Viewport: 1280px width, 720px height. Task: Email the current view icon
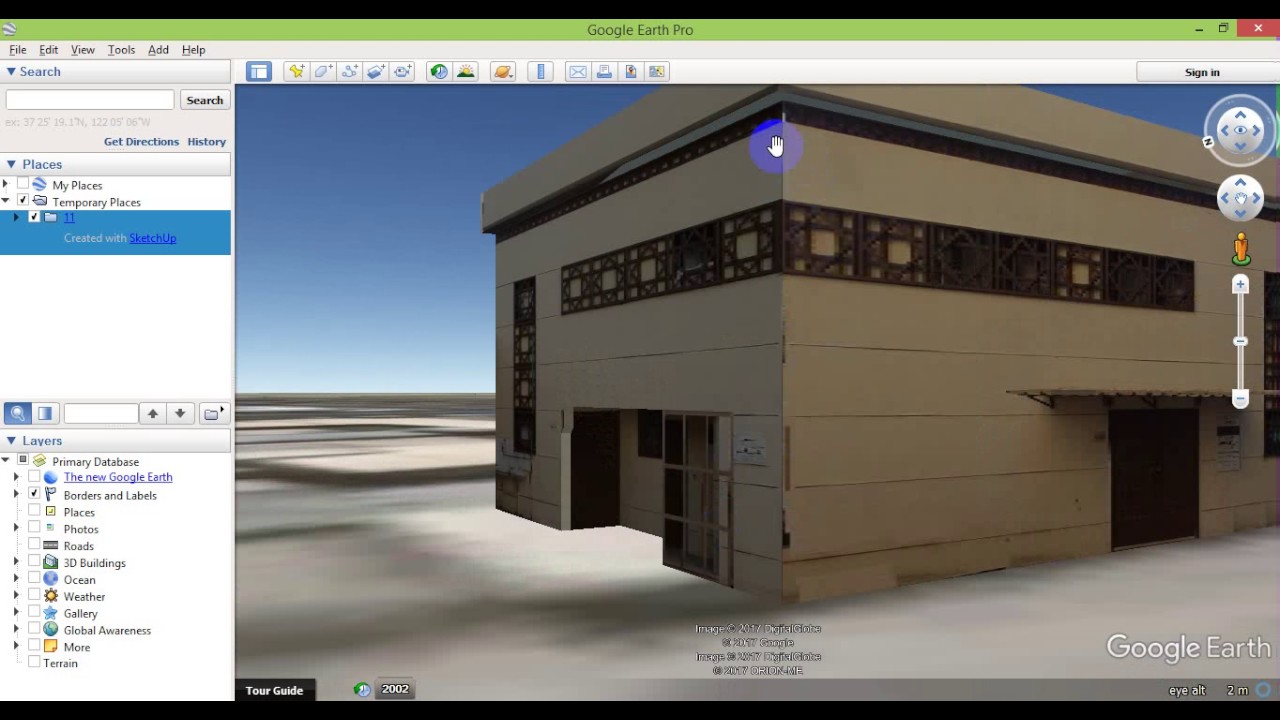pos(578,71)
